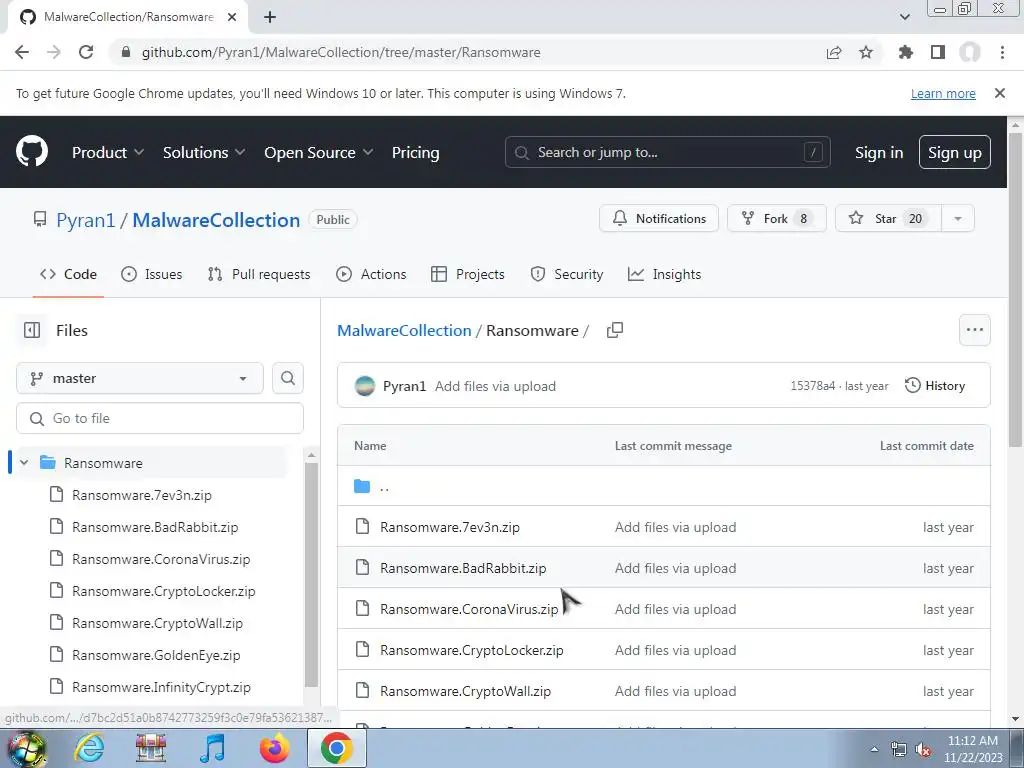Open MalwareCollection repository title link
1024x768 pixels.
point(216,220)
